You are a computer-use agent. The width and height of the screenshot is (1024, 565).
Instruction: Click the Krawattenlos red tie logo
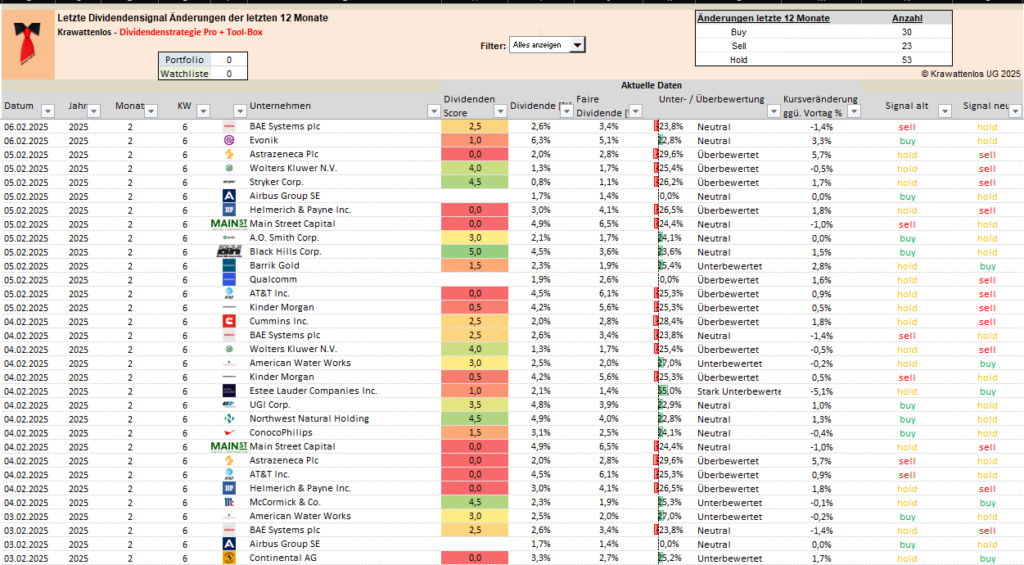(27, 44)
